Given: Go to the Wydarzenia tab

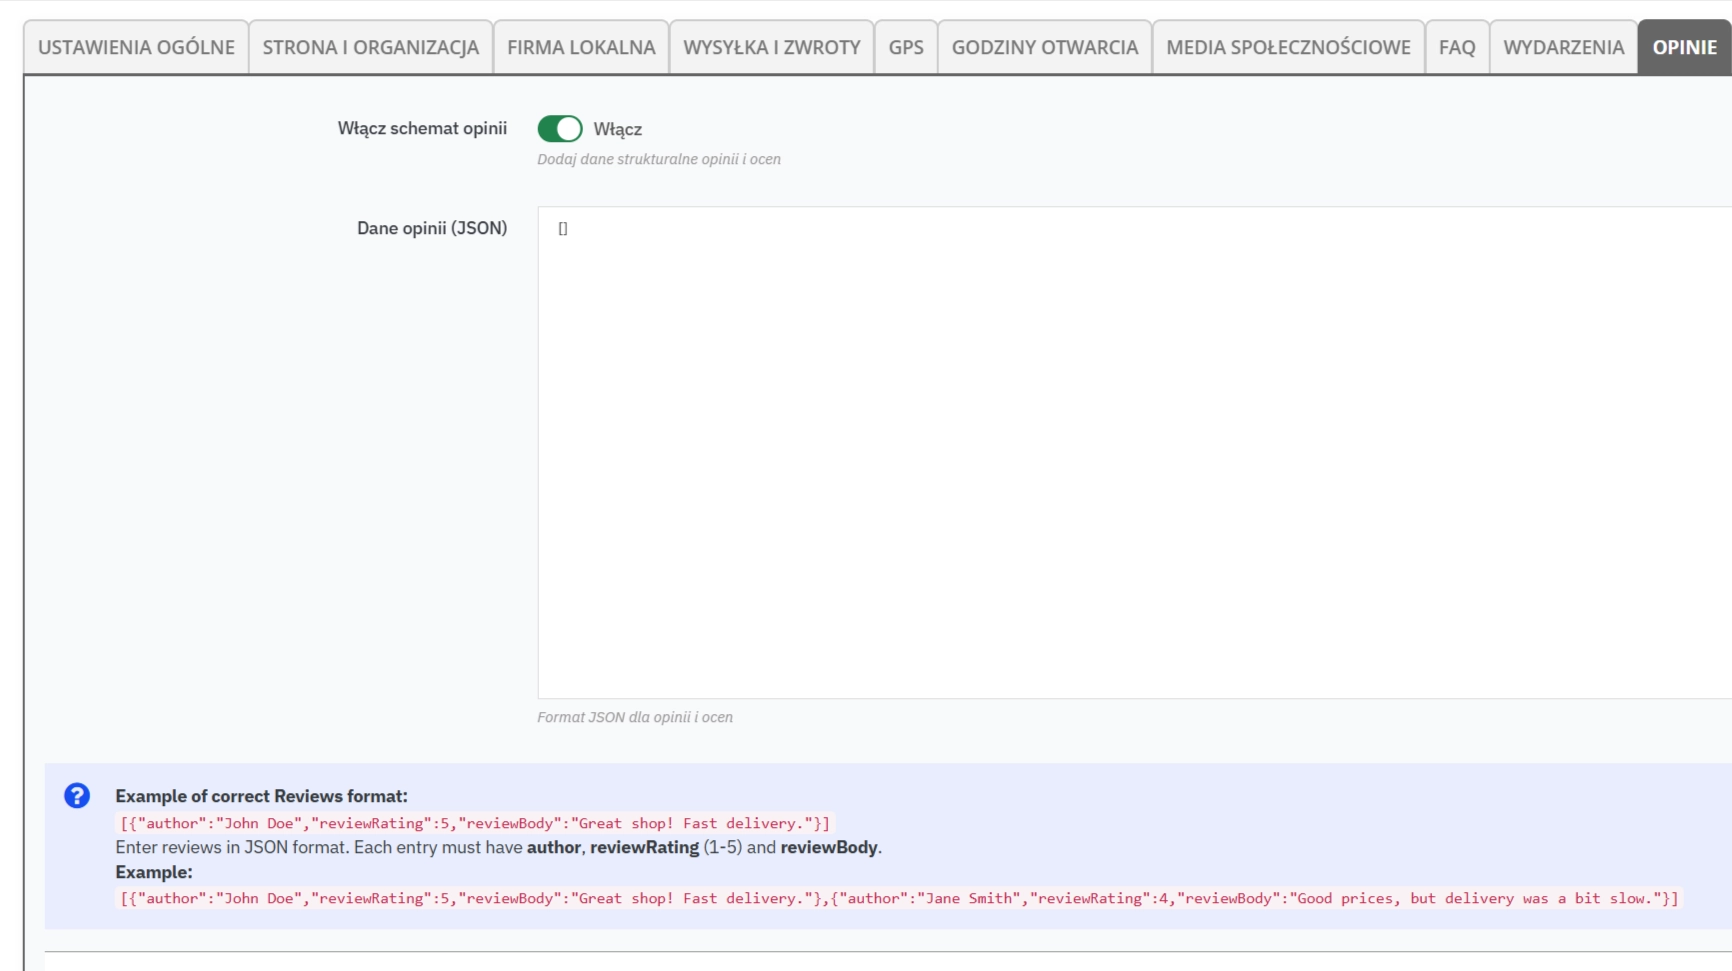Looking at the screenshot, I should point(1563,47).
